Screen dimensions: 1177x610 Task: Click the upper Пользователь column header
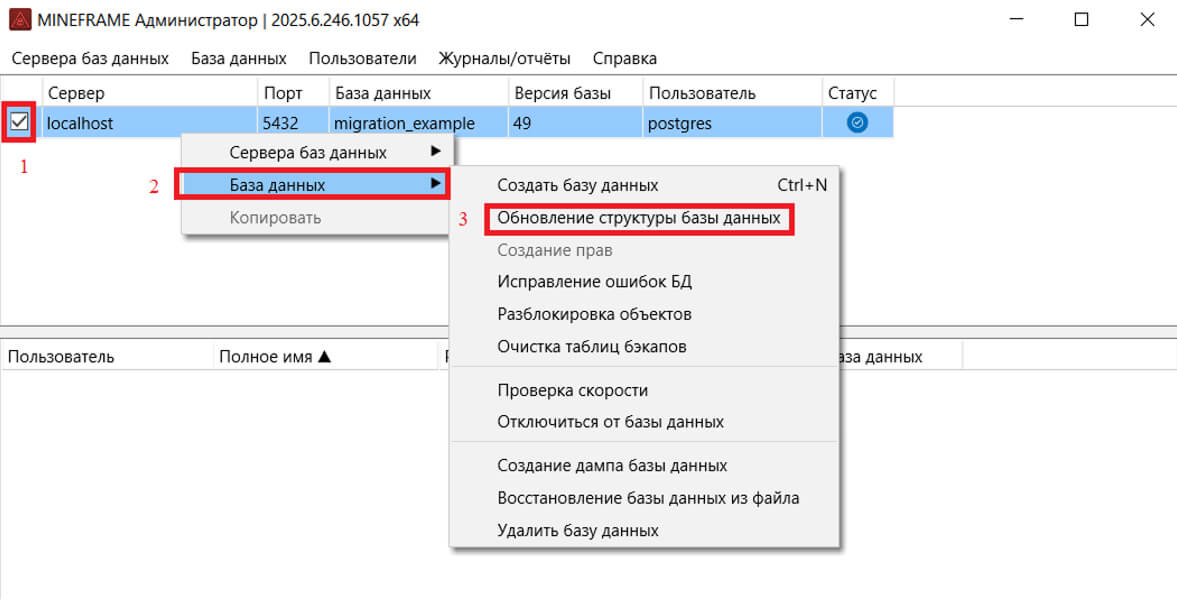click(732, 93)
